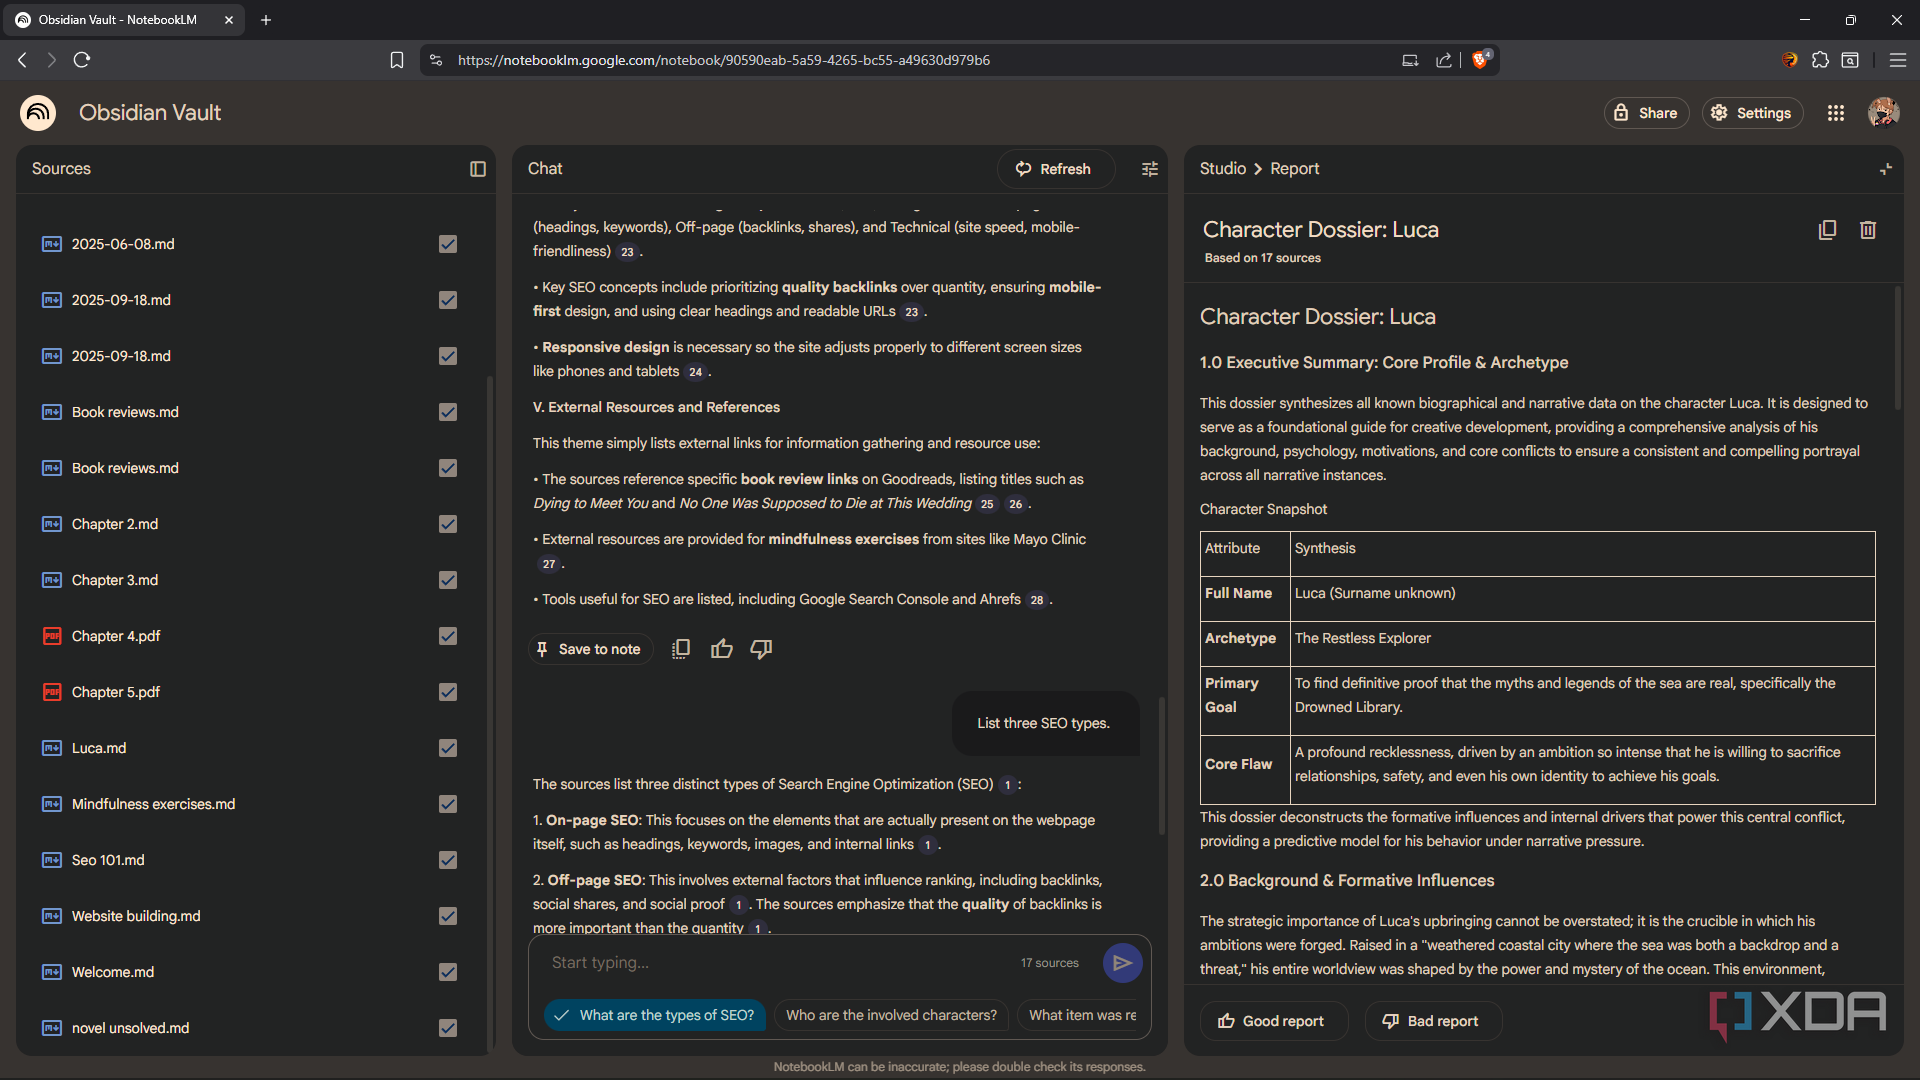Uncheck the Welcome.md source
Image resolution: width=1920 pixels, height=1080 pixels.
(x=448, y=972)
